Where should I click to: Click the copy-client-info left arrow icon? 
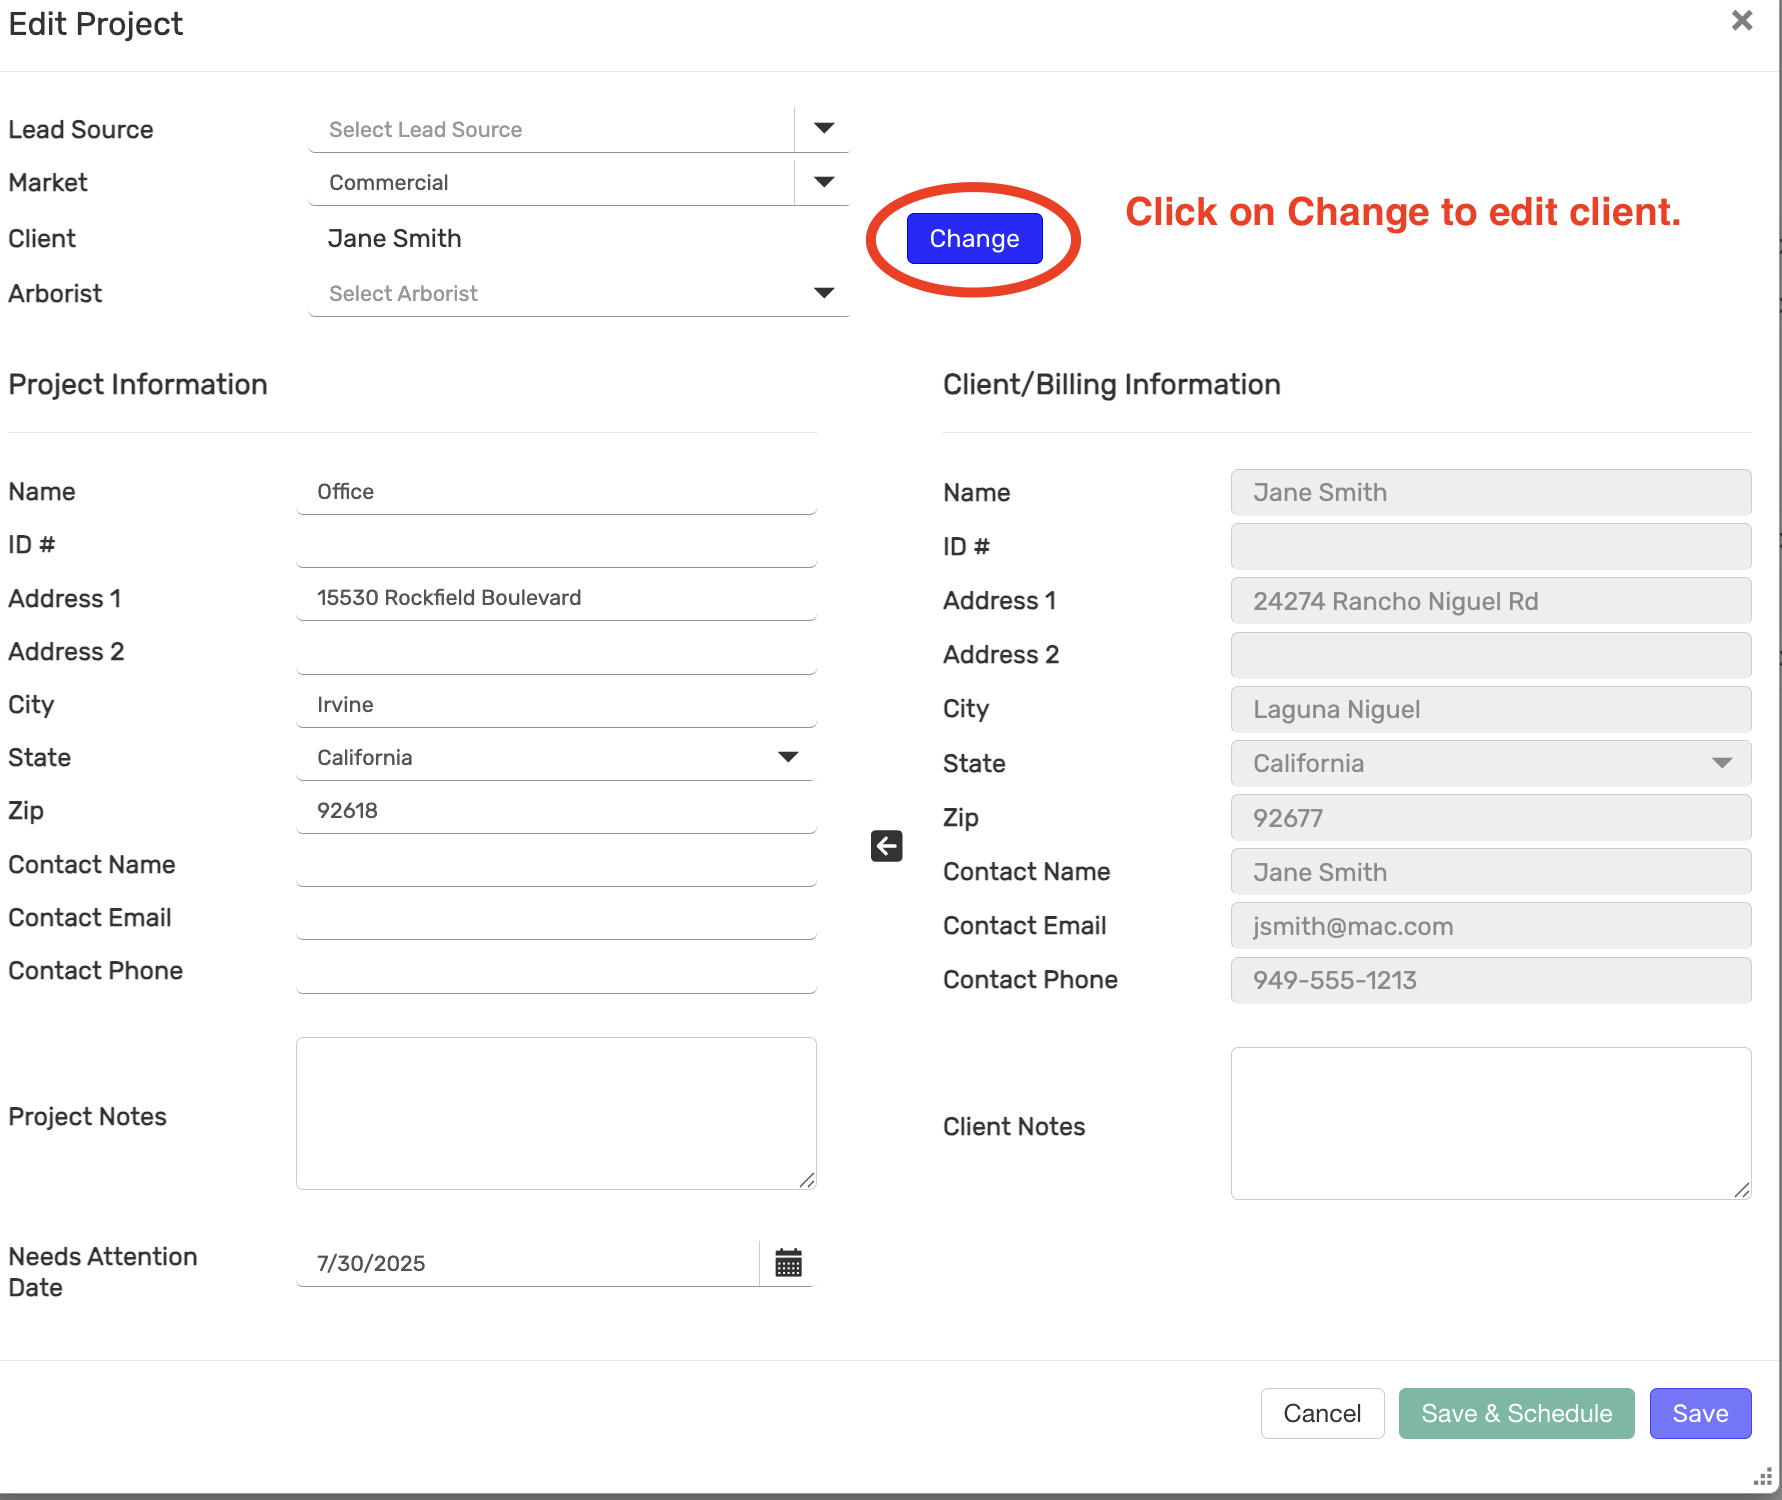tap(886, 846)
